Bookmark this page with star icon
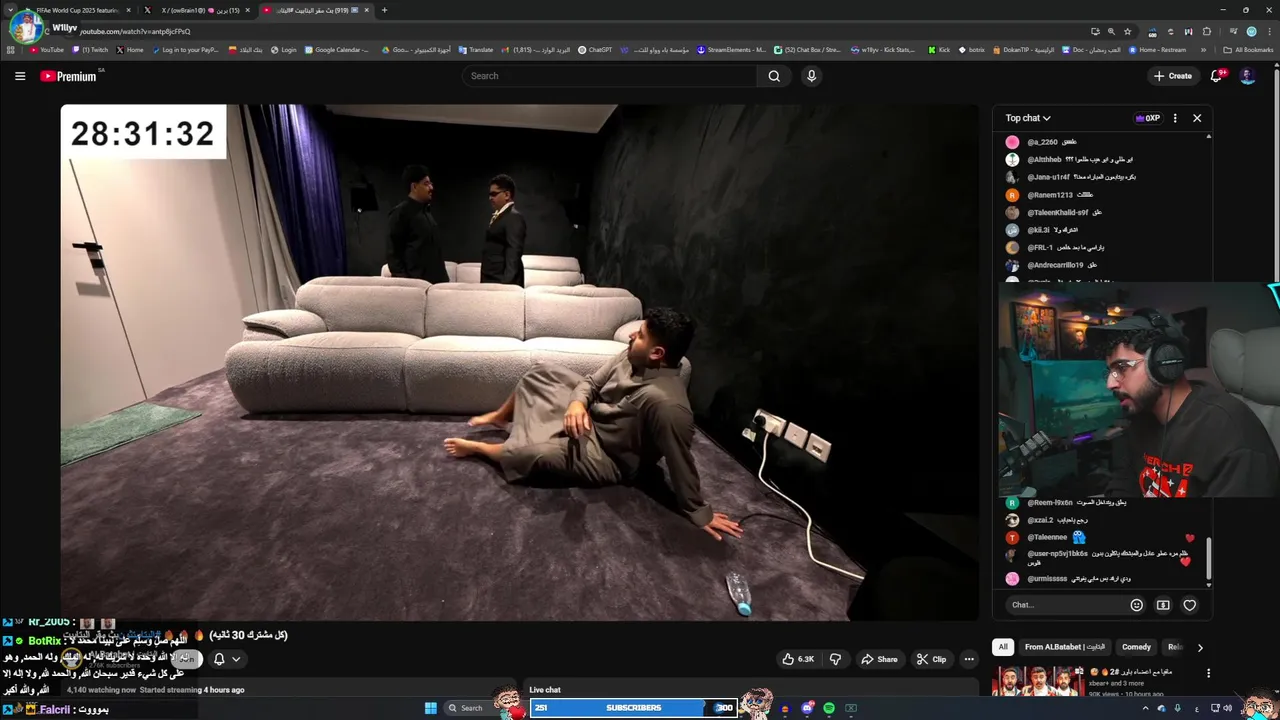1280x720 pixels. pyautogui.click(x=1128, y=31)
